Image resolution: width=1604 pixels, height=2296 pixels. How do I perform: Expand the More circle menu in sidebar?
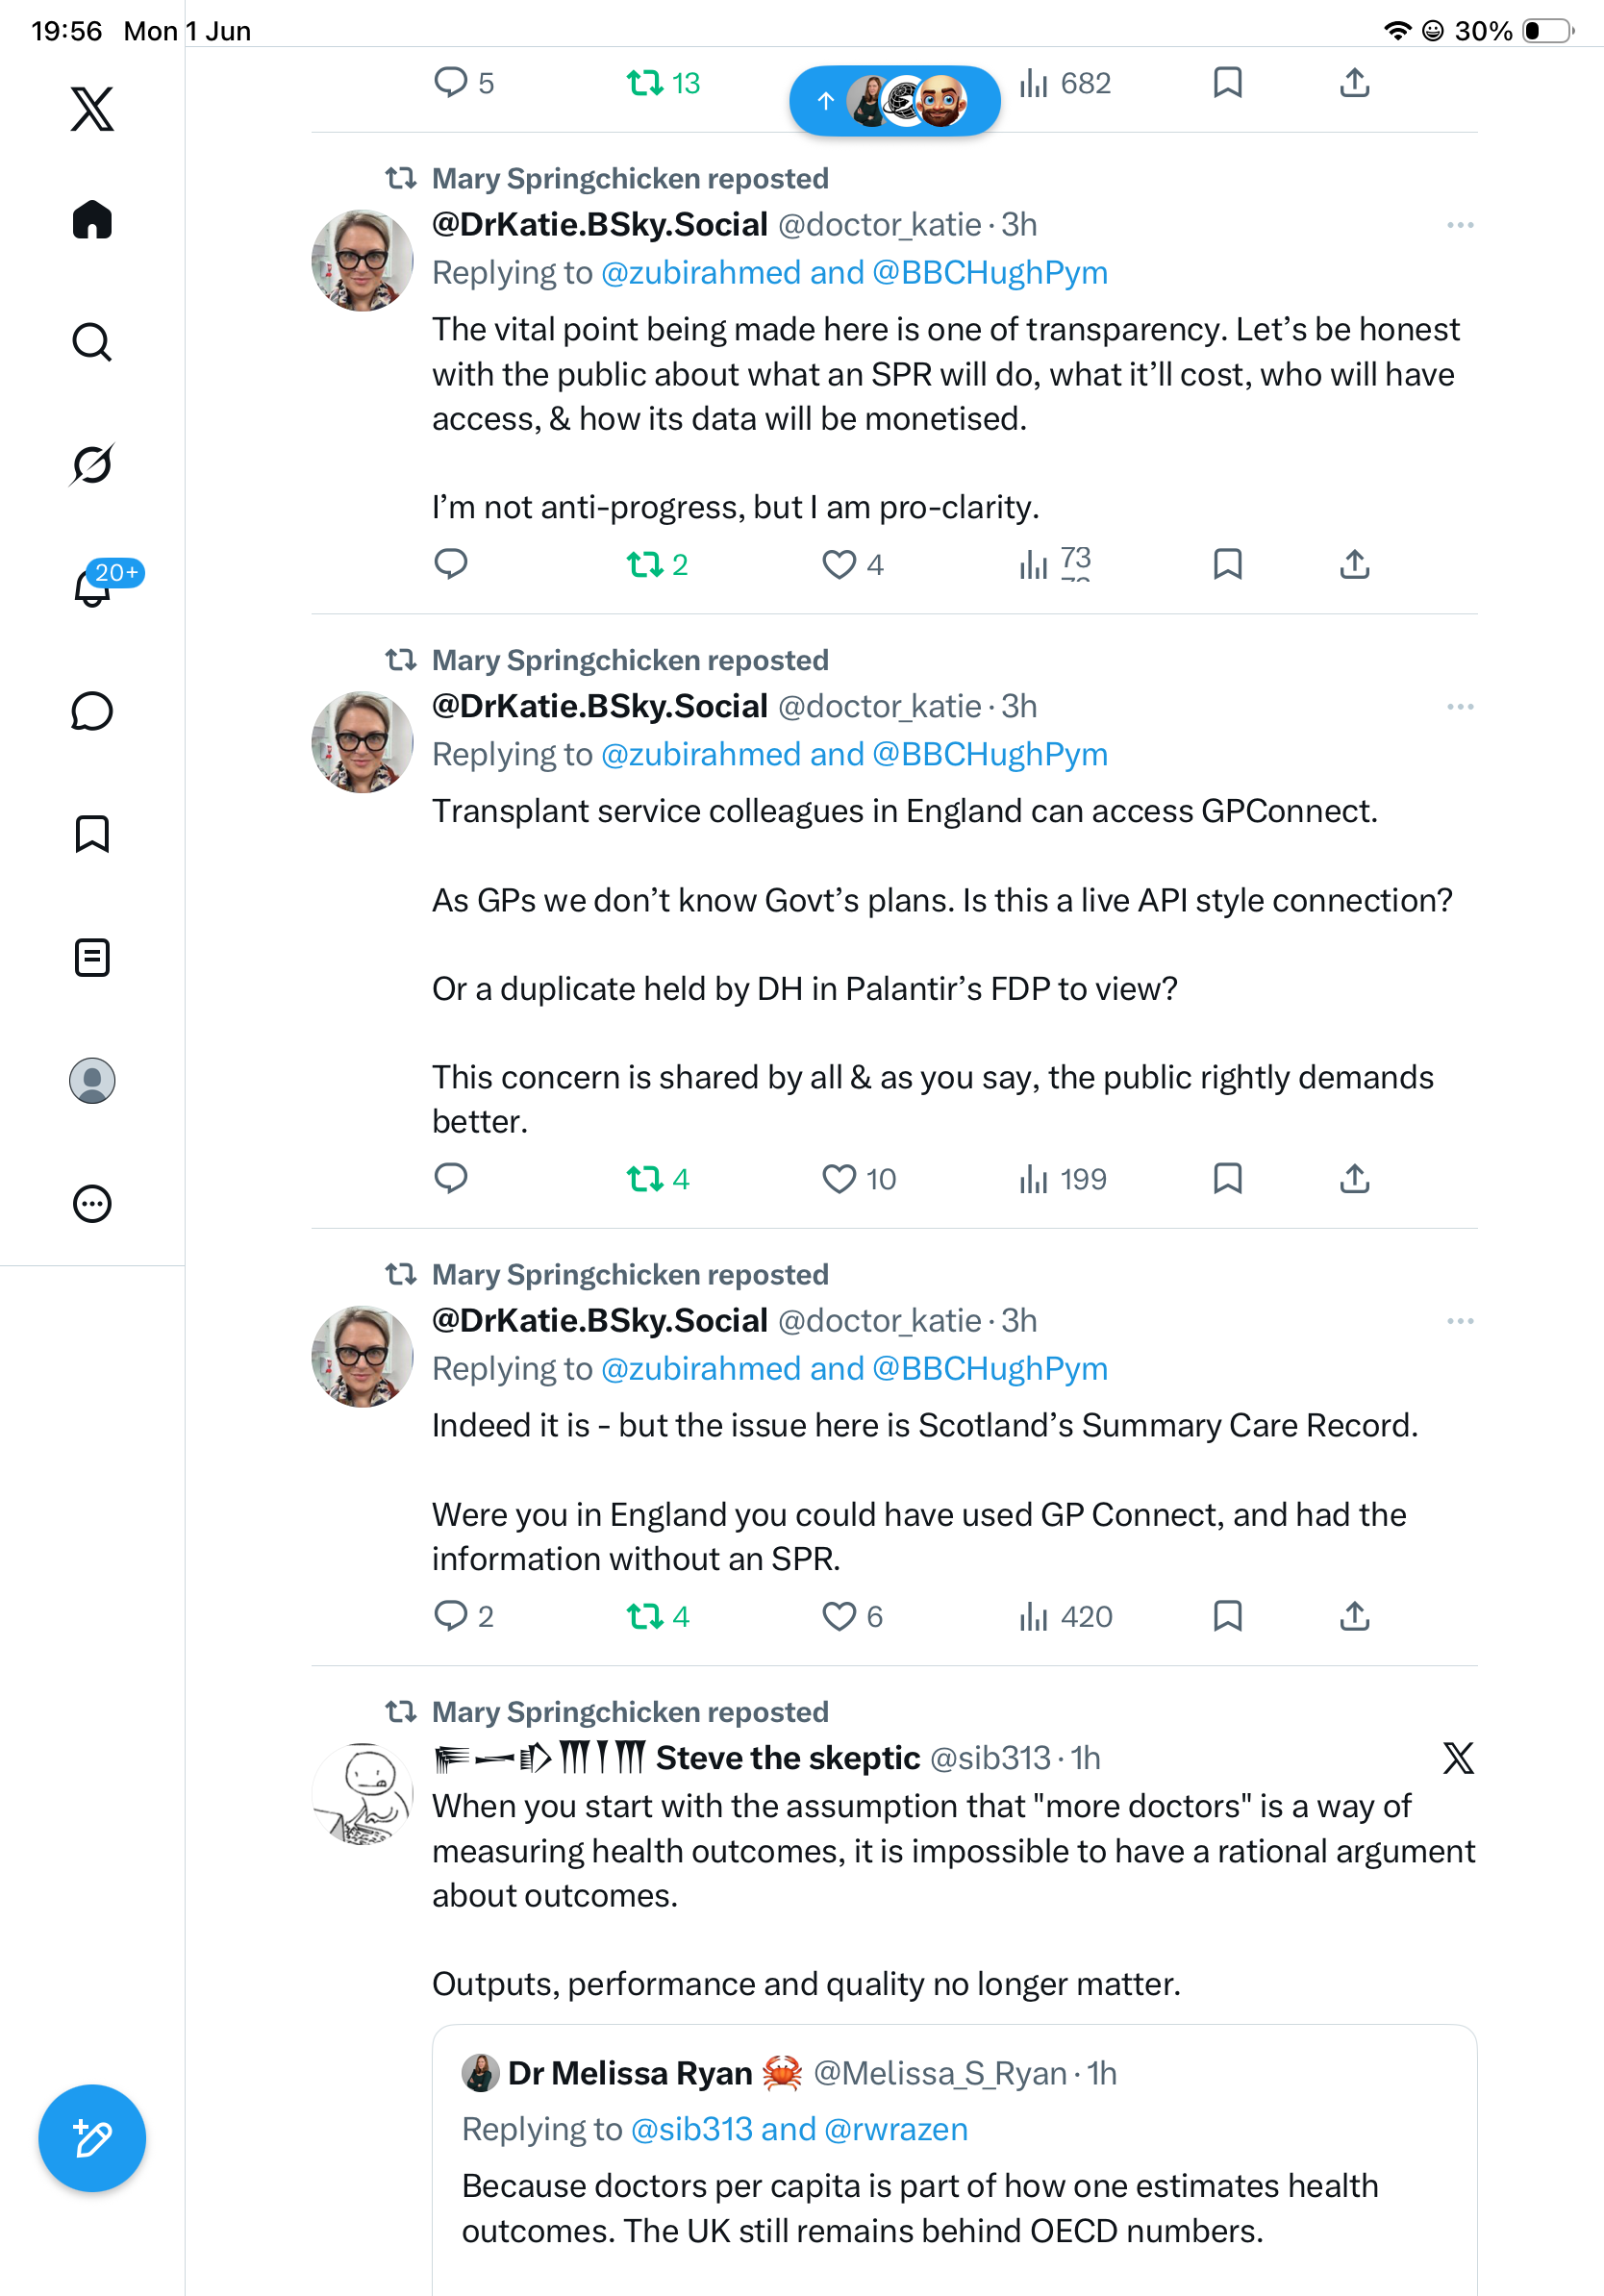(92, 1203)
